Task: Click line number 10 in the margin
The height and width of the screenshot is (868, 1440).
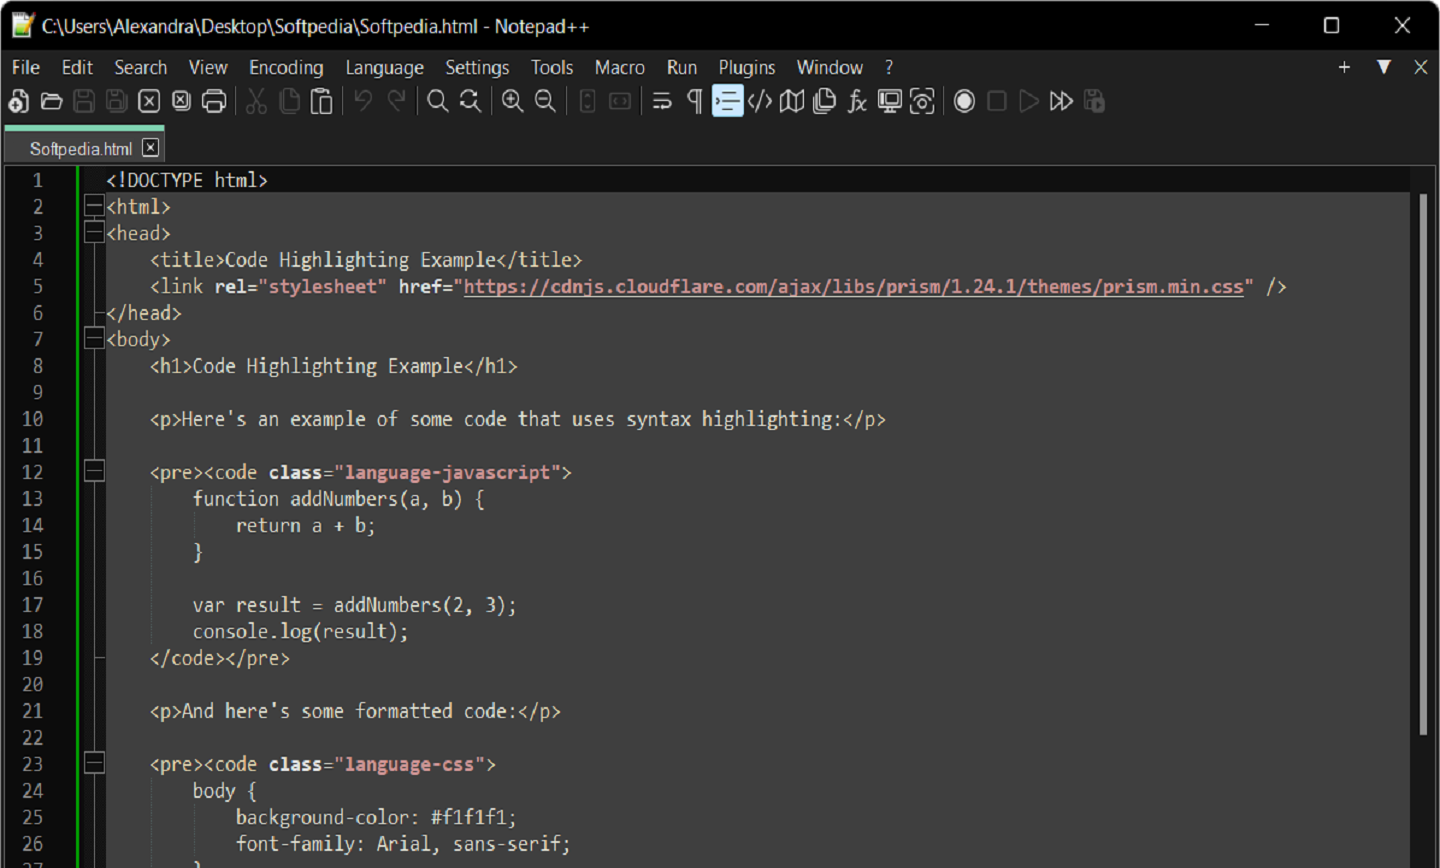Action: tap(33, 419)
